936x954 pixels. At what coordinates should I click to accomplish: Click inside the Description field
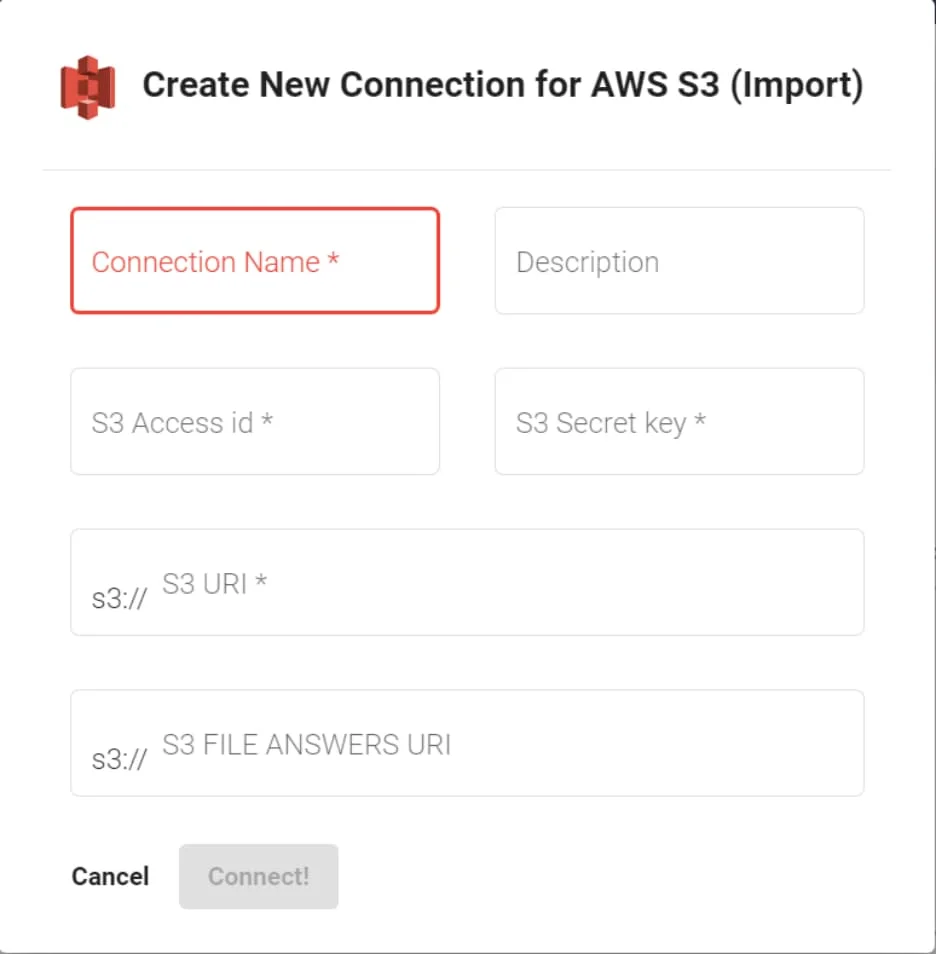click(679, 261)
